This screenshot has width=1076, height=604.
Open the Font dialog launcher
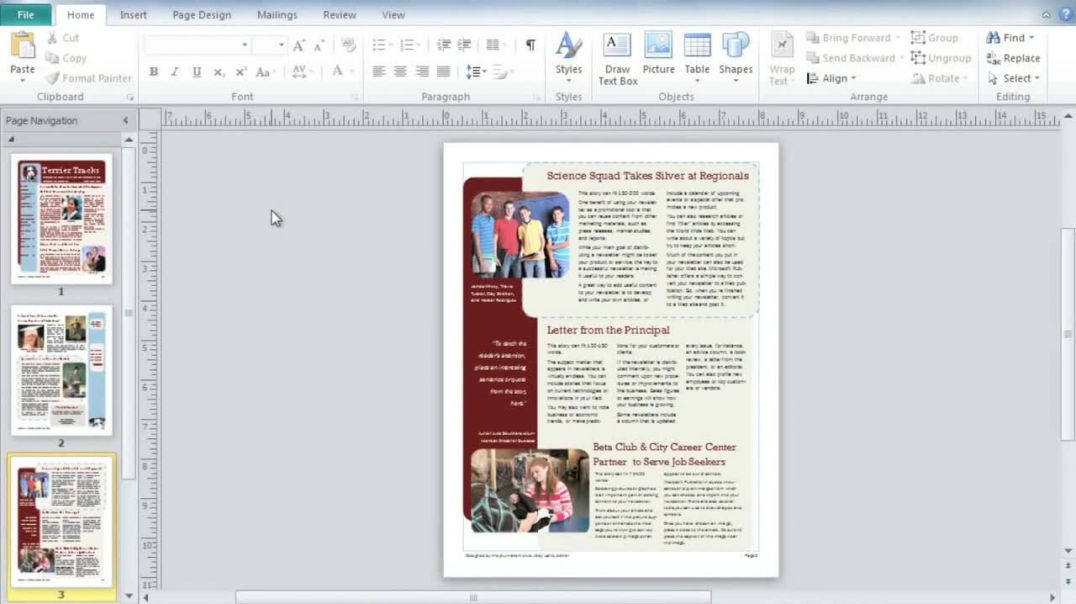pyautogui.click(x=355, y=97)
